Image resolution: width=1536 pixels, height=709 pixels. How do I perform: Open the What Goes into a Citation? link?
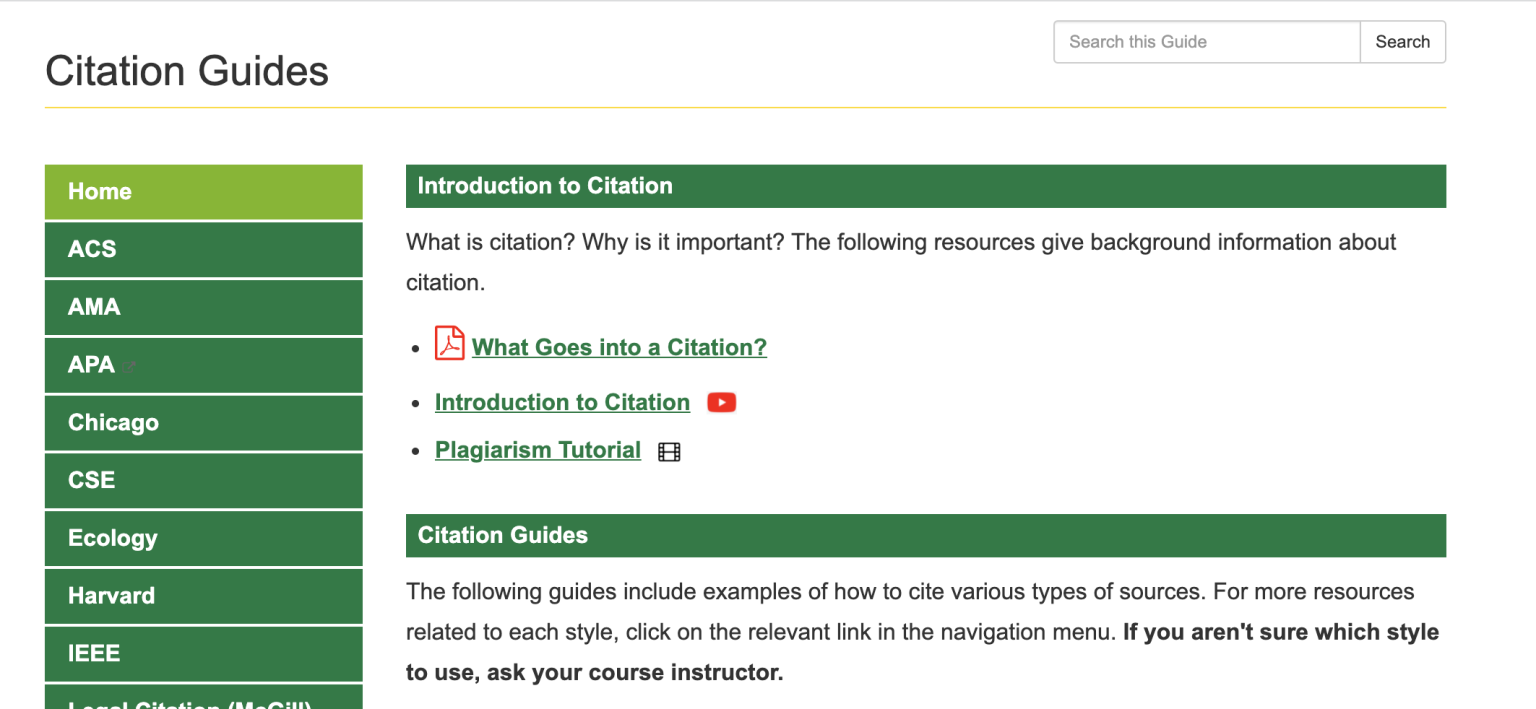point(619,347)
